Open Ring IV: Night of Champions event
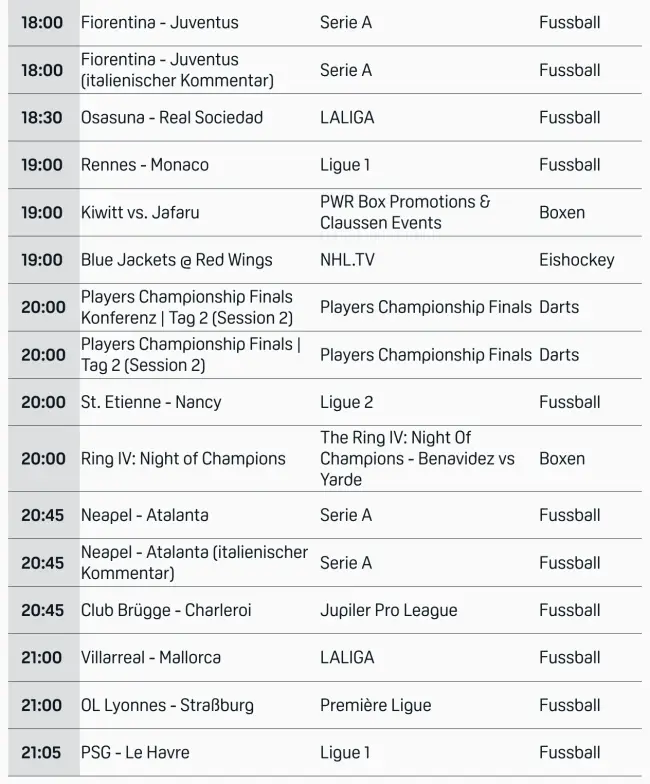 click(x=183, y=459)
